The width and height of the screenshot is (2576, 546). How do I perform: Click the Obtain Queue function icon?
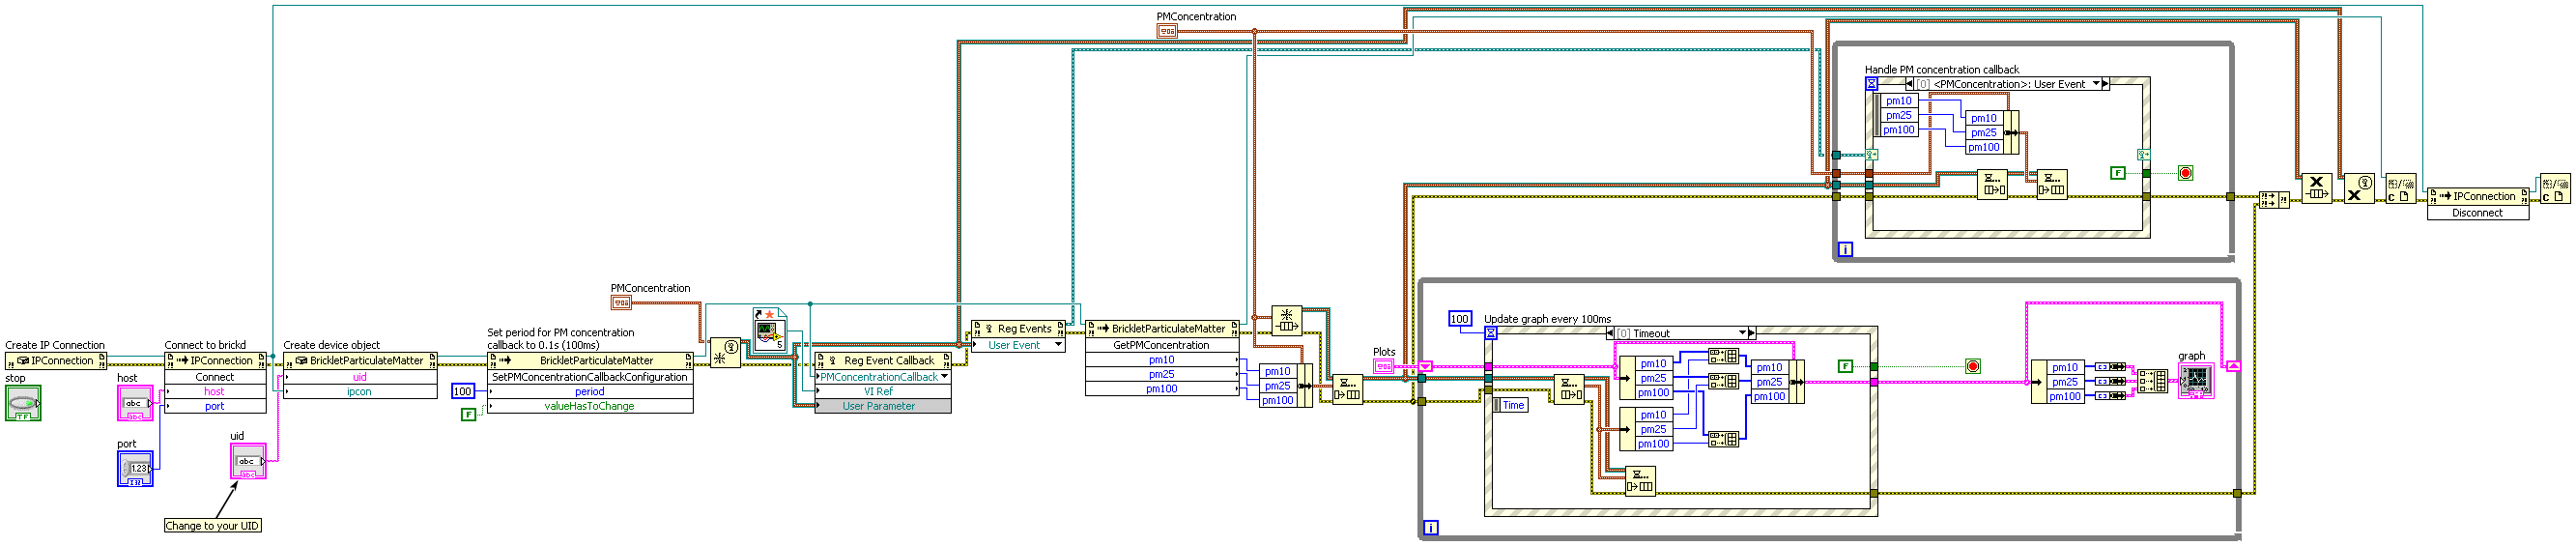(x=1286, y=320)
